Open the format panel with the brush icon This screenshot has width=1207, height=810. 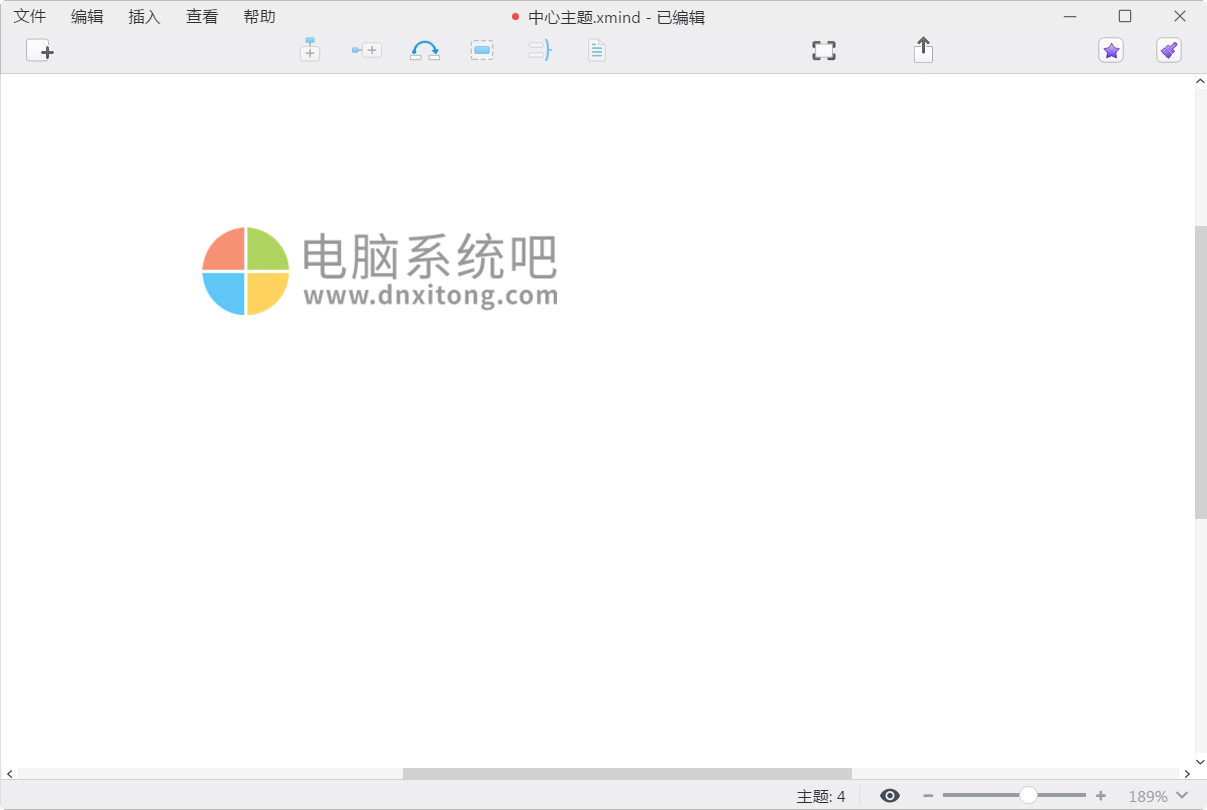[x=1169, y=50]
